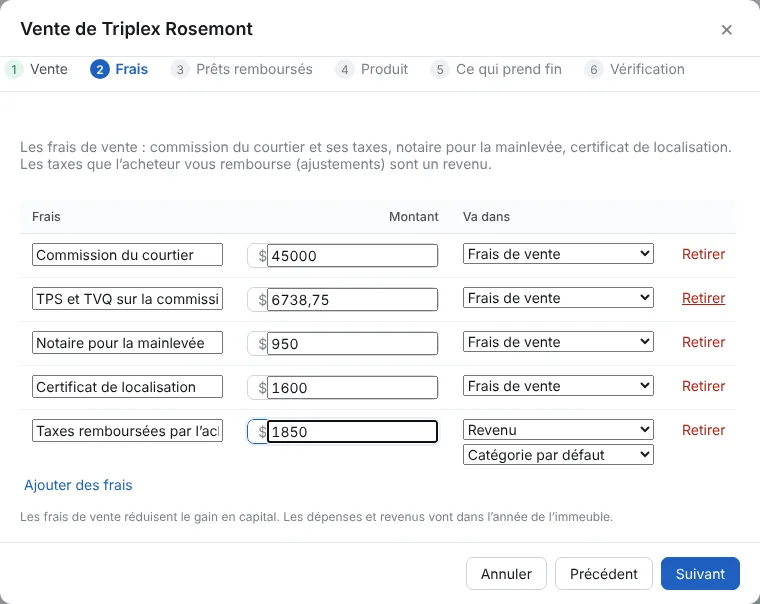This screenshot has width=760, height=604.
Task: Open the Catégorie par défaut dropdown
Action: 558,455
